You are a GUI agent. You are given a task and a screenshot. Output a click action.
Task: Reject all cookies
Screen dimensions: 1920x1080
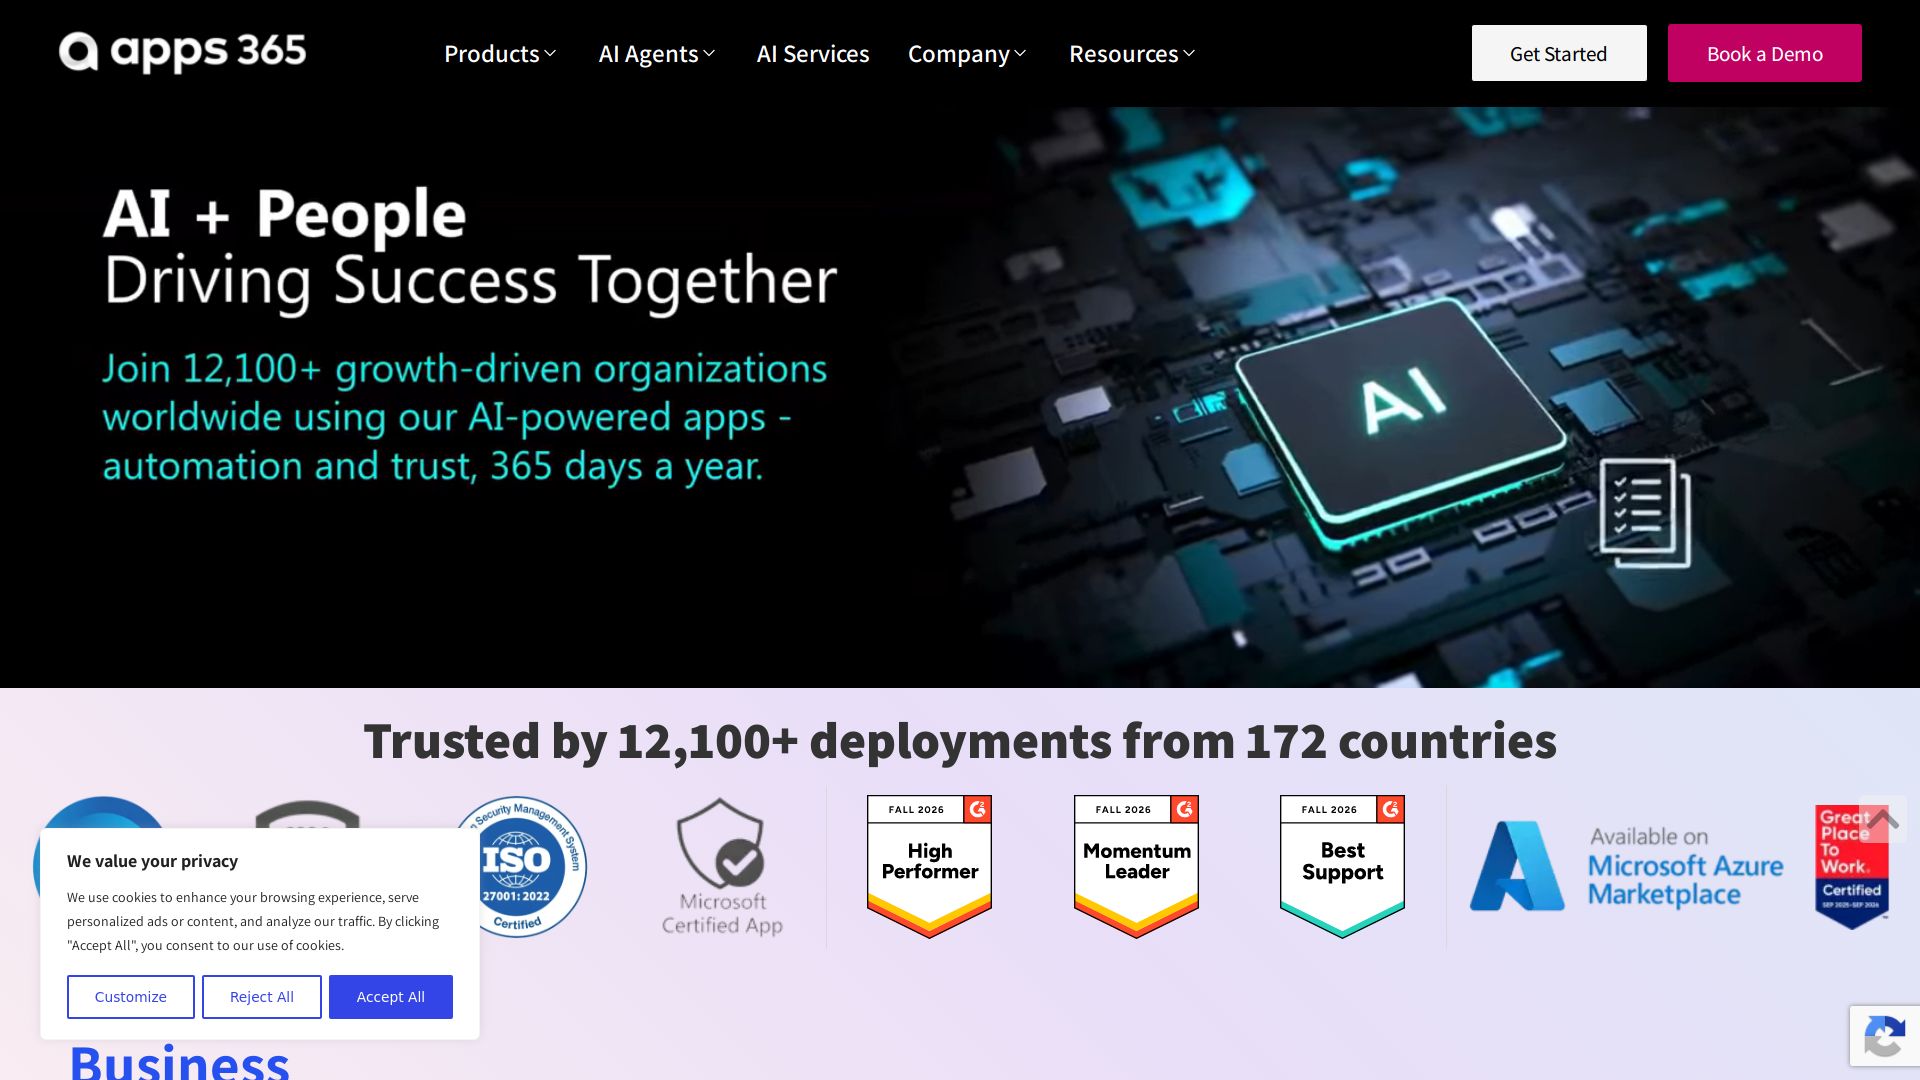tap(262, 997)
